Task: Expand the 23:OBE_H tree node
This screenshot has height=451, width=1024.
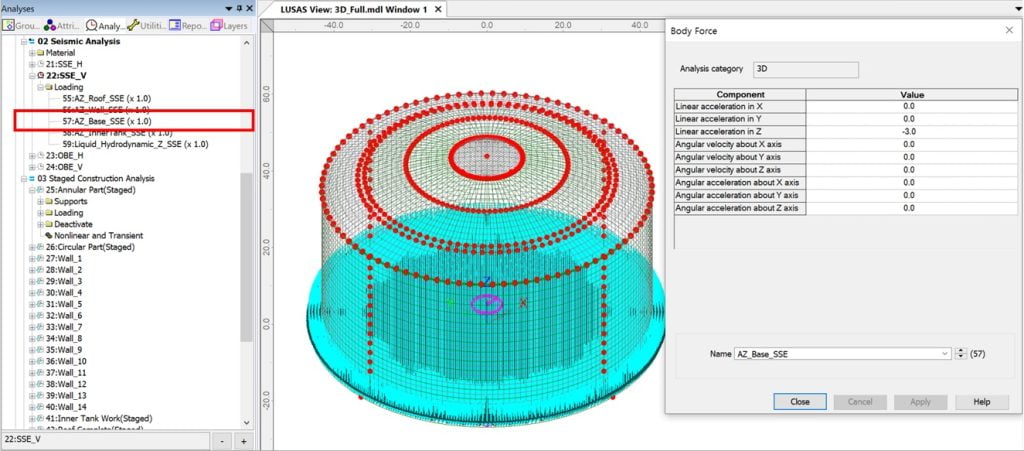Action: tap(31, 155)
